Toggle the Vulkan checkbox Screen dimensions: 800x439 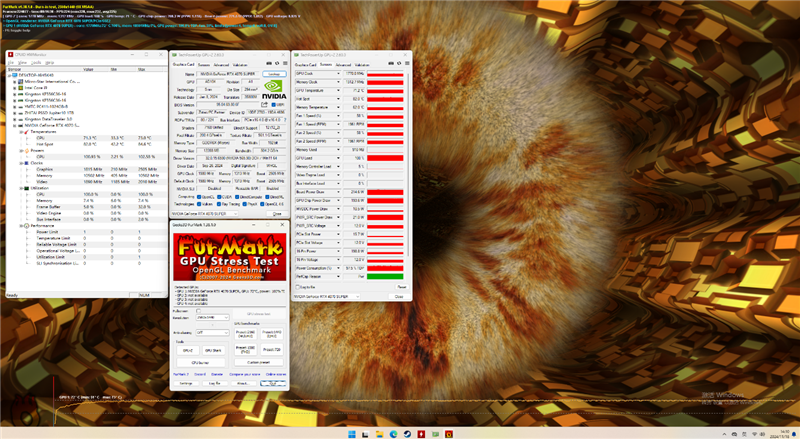[199, 204]
